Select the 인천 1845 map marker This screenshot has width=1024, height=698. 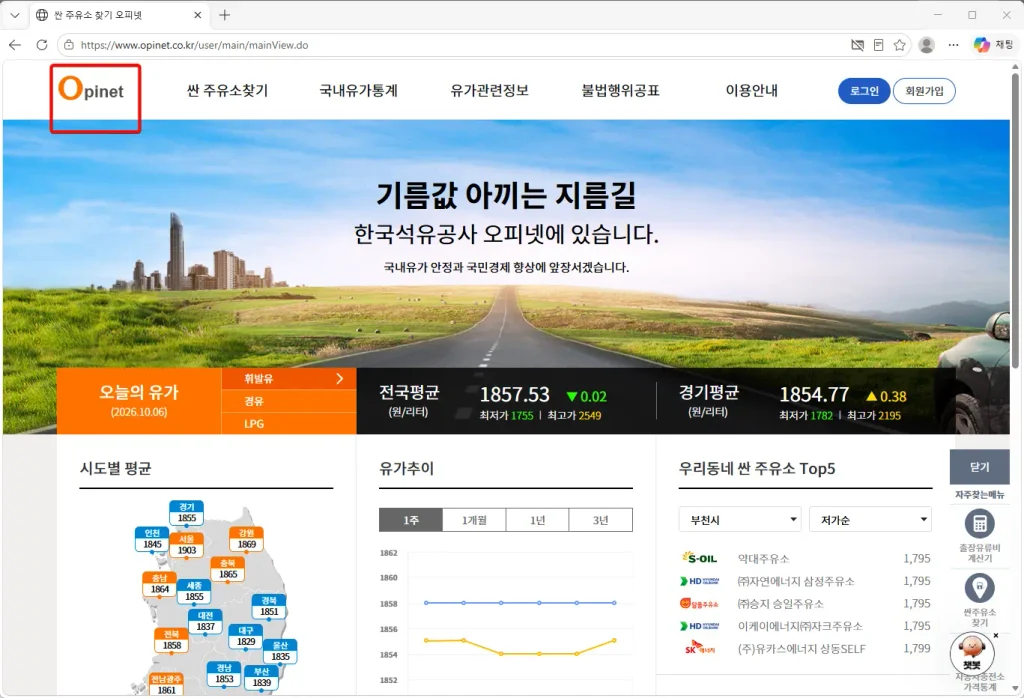152,539
